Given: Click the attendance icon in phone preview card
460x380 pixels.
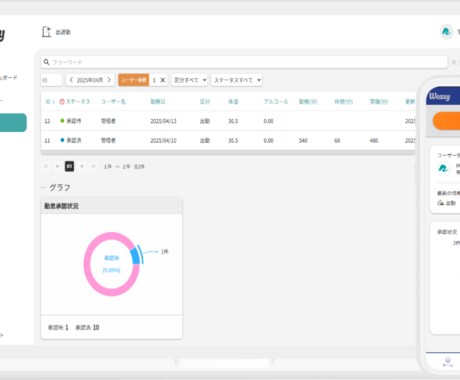Looking at the screenshot, I should tap(440, 203).
